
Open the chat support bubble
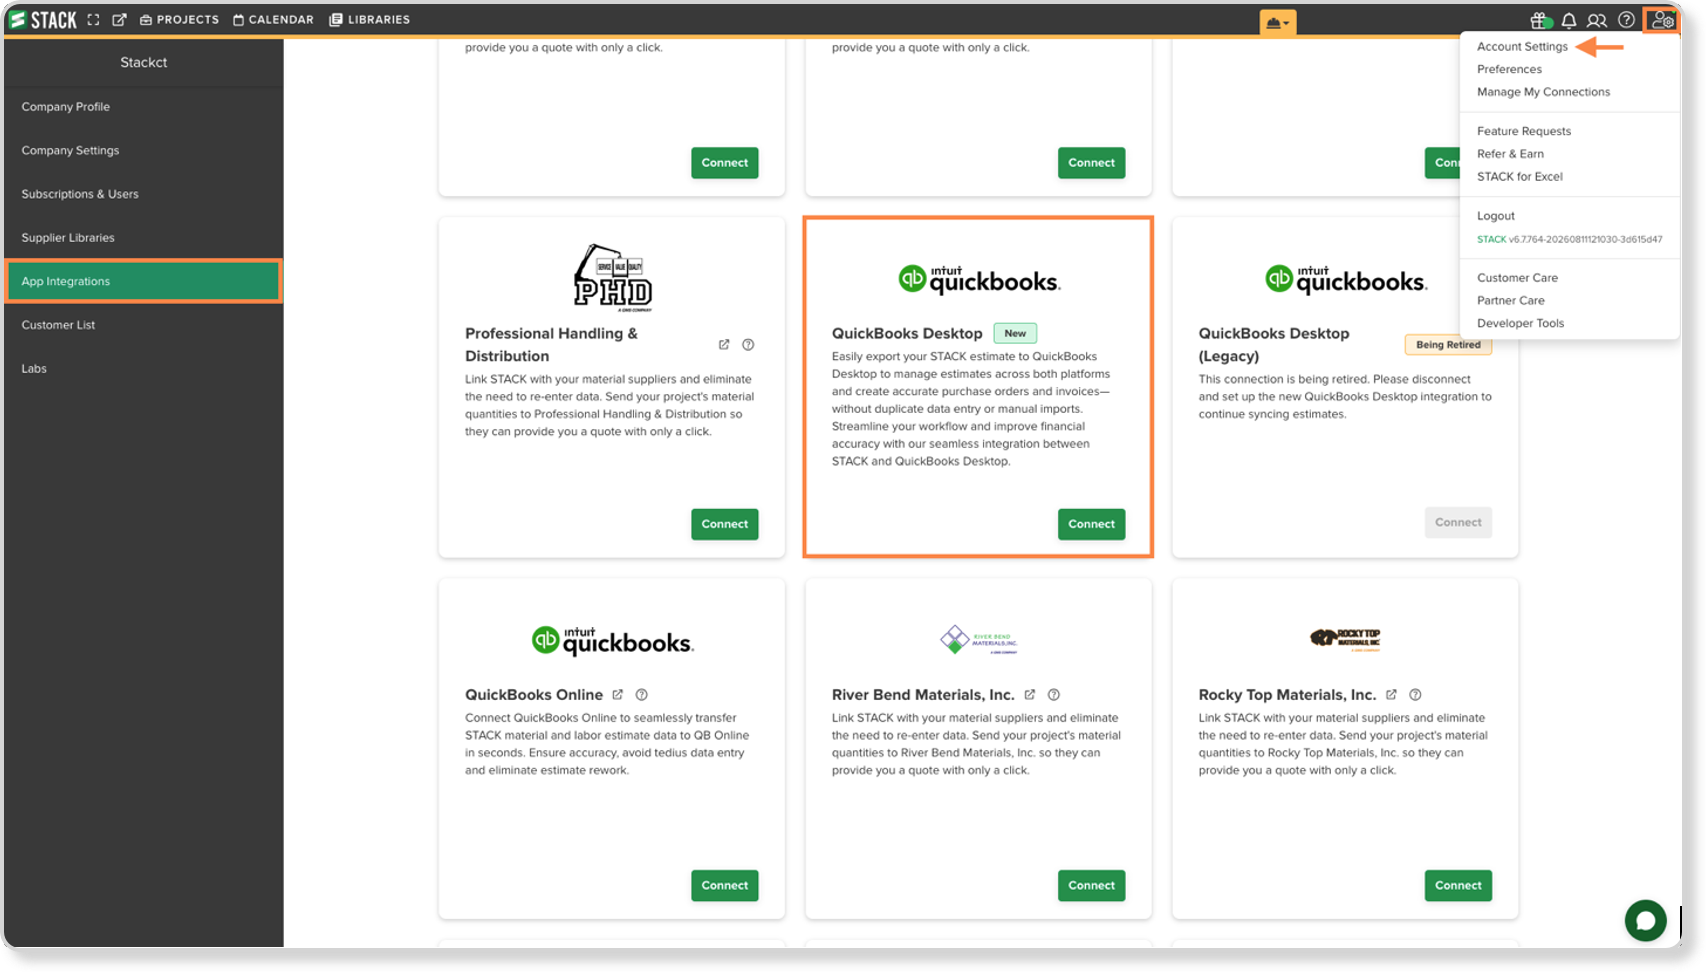click(1645, 921)
